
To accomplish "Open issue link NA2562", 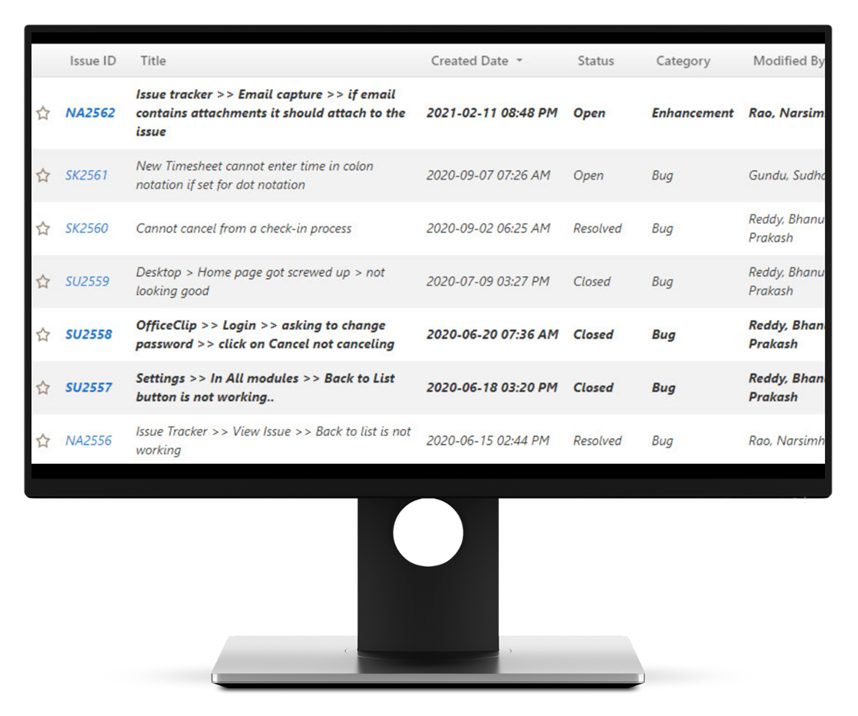I will pyautogui.click(x=90, y=113).
